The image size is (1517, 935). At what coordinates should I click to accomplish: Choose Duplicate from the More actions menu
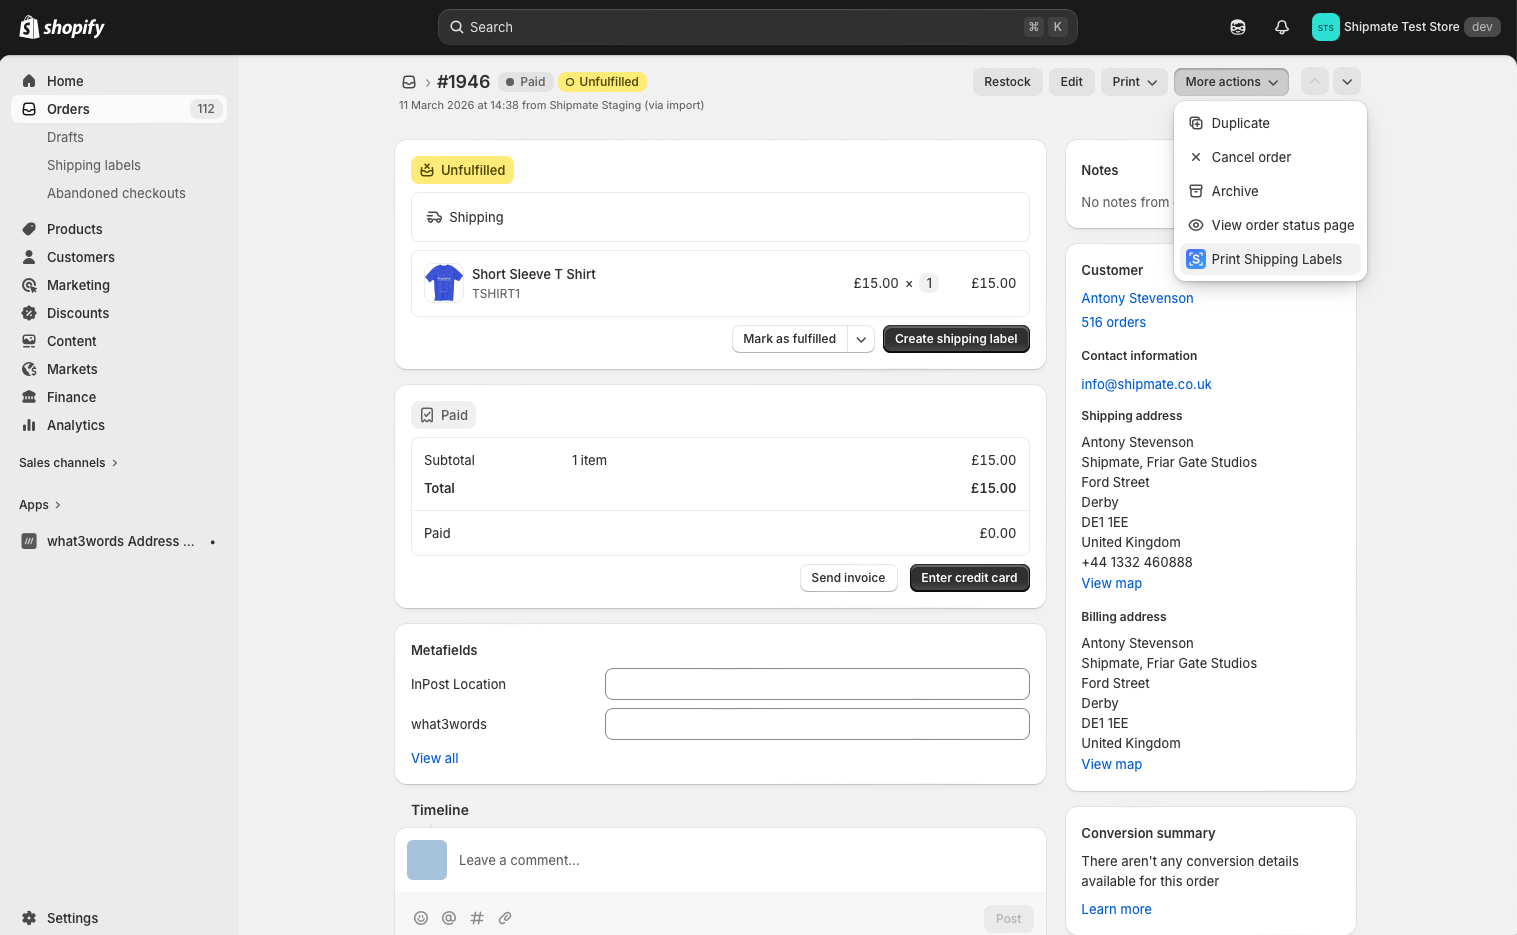(x=1240, y=123)
